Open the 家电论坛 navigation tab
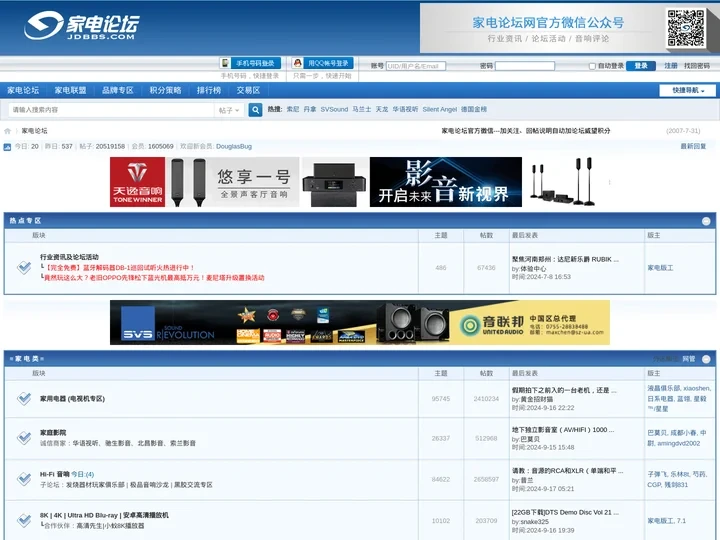This screenshot has height=540, width=720. (23, 90)
